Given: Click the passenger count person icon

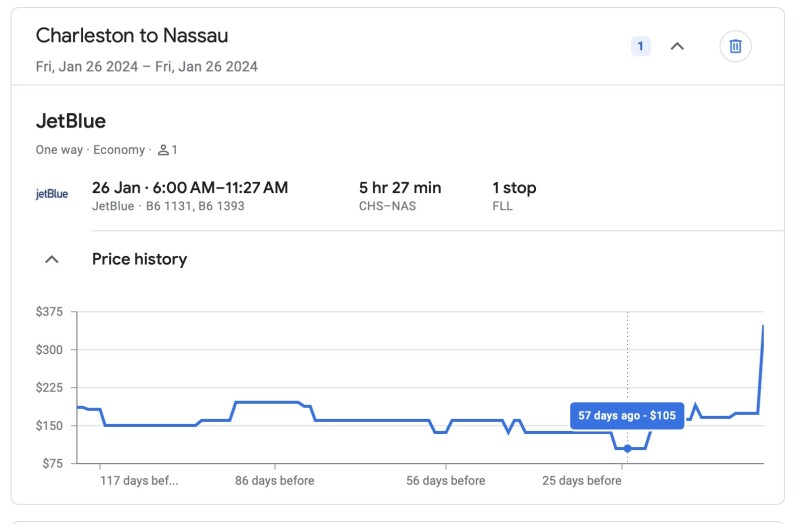Looking at the screenshot, I should pyautogui.click(x=163, y=150).
